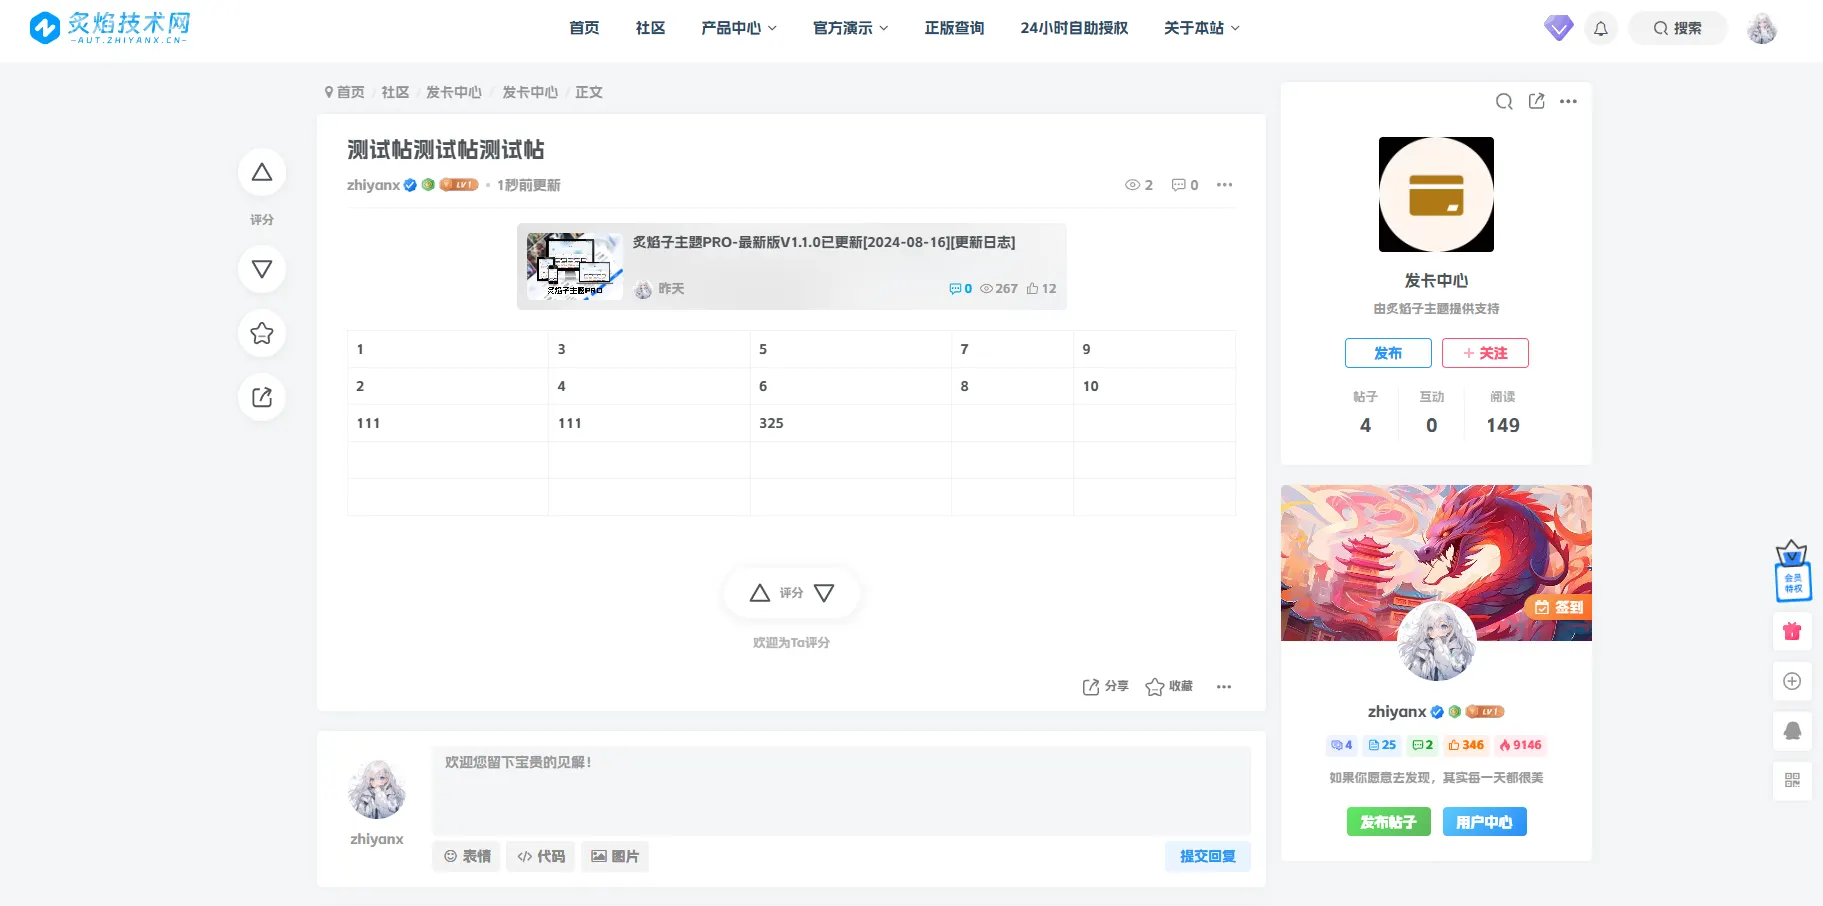
Task: Open notifications bell icon
Action: coord(1601,28)
